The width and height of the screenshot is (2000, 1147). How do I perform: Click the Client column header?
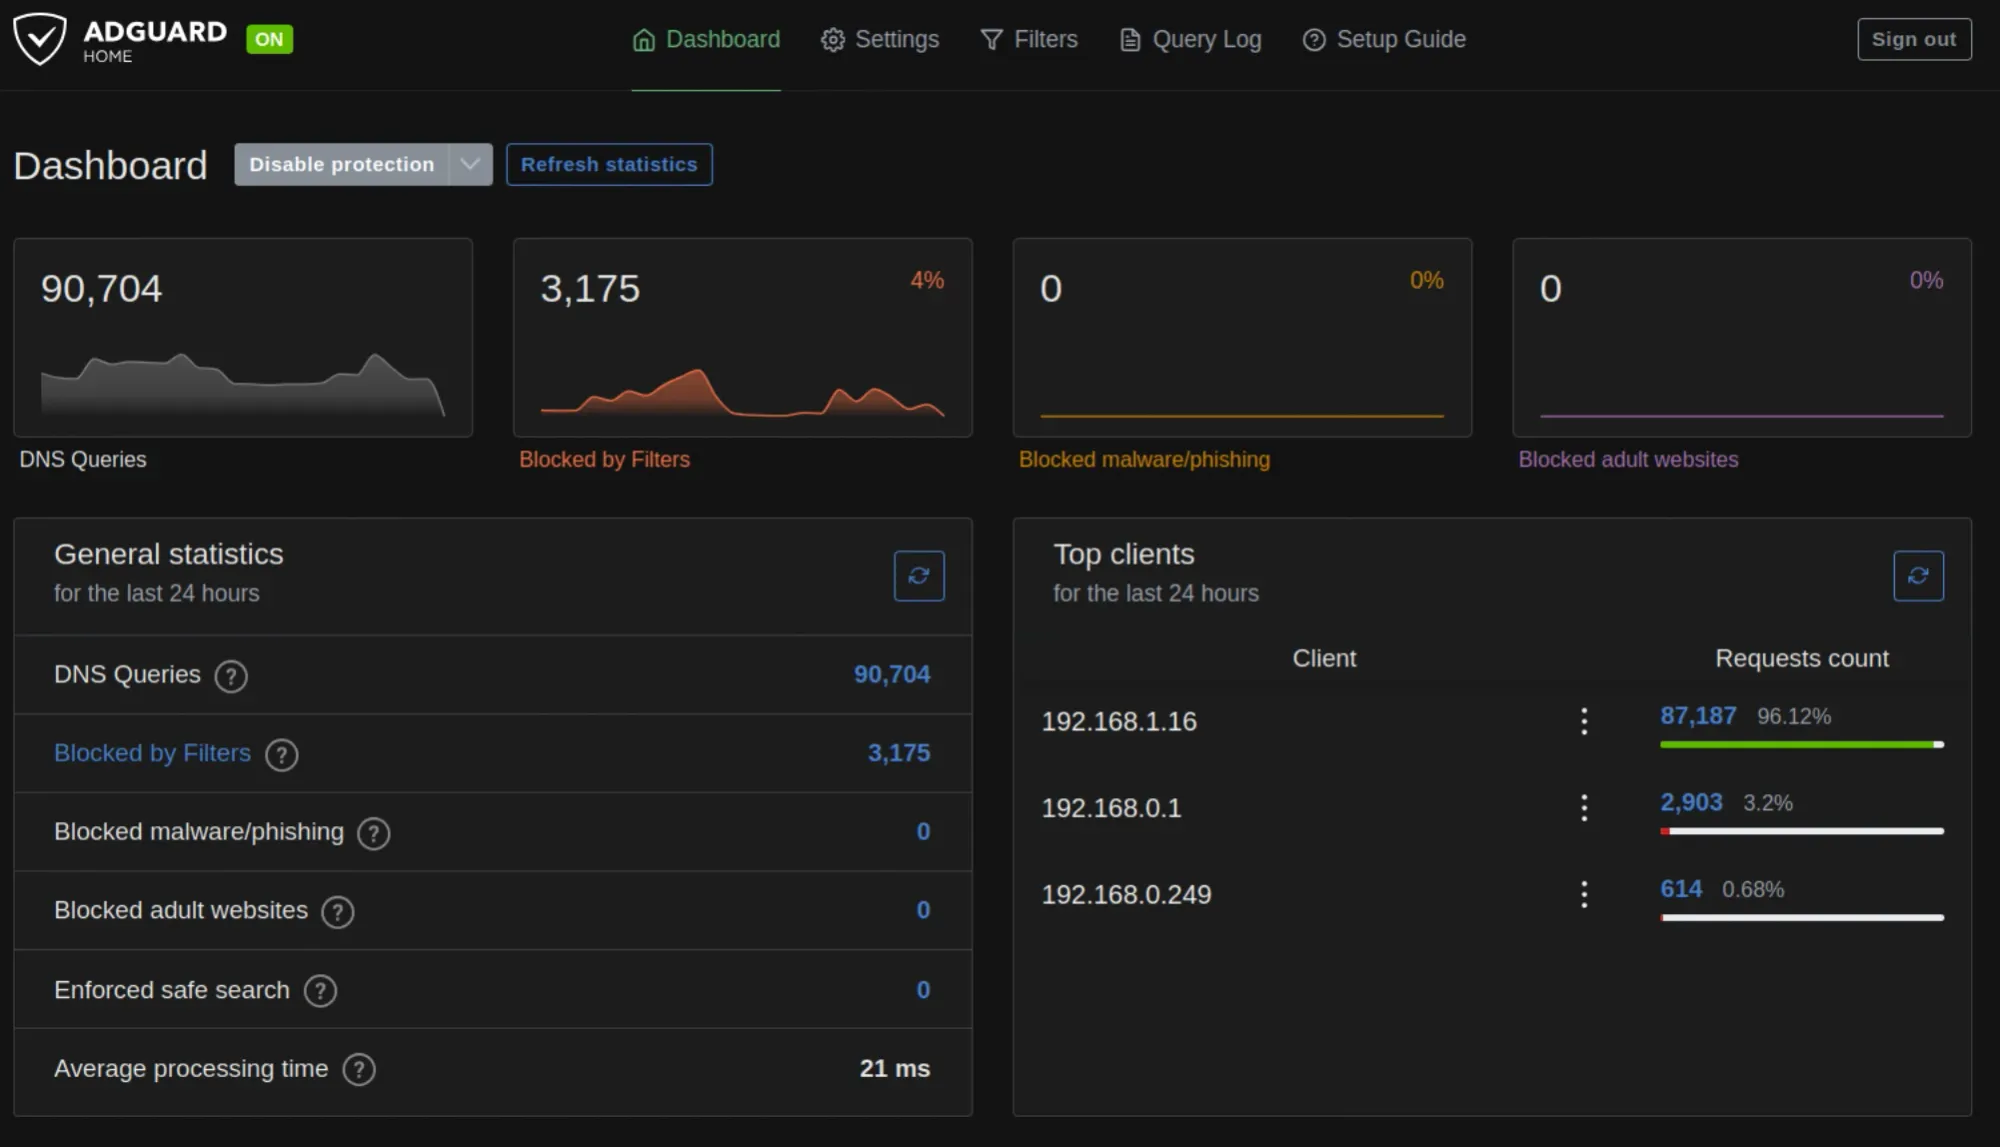(1324, 658)
